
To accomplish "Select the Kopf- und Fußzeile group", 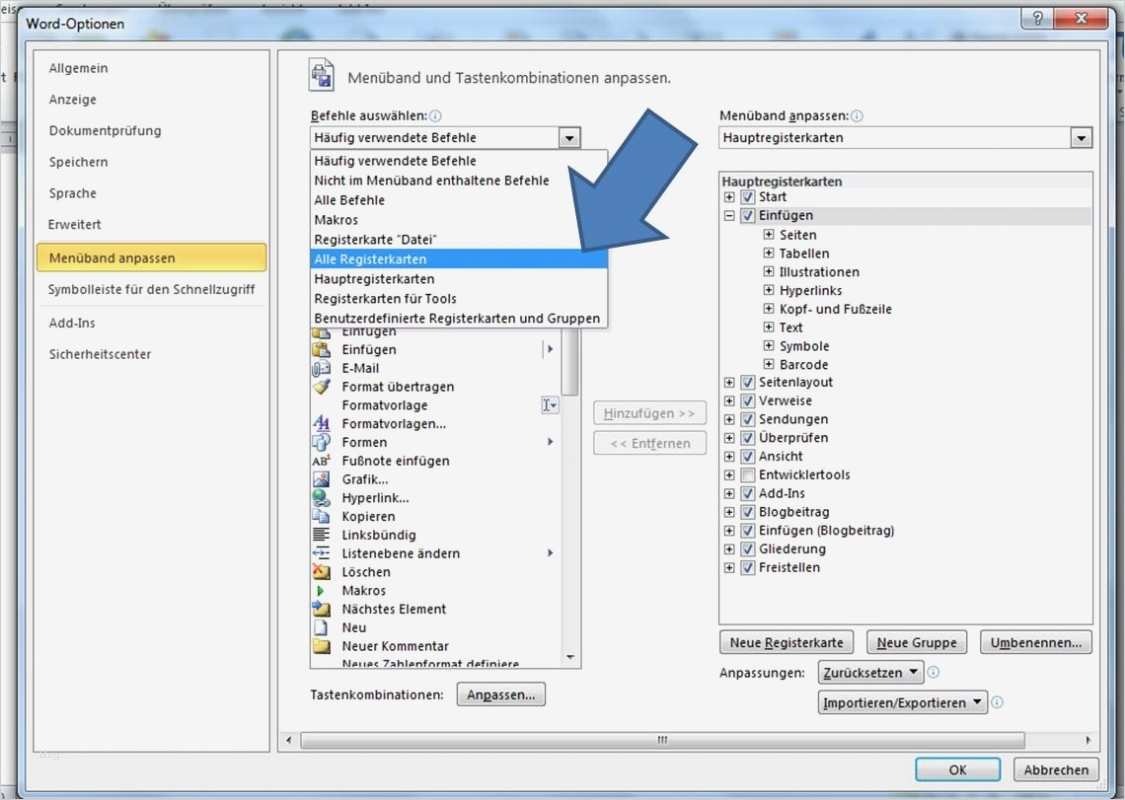I will tap(835, 309).
